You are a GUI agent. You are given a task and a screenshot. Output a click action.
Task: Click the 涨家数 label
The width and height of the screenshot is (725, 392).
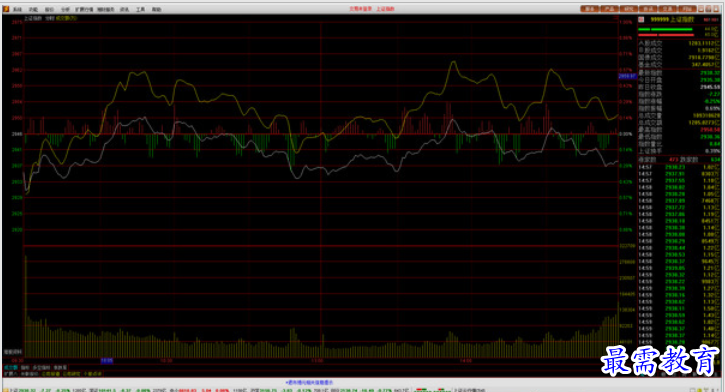647,159
